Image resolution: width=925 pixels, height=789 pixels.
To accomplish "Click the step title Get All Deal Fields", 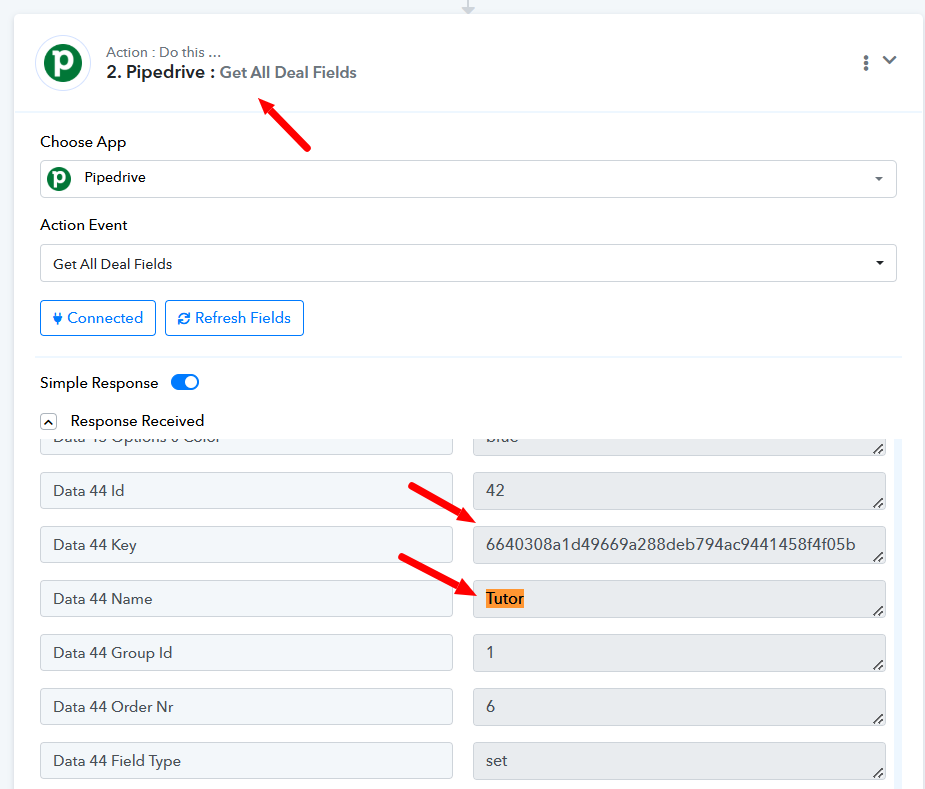I will [288, 73].
